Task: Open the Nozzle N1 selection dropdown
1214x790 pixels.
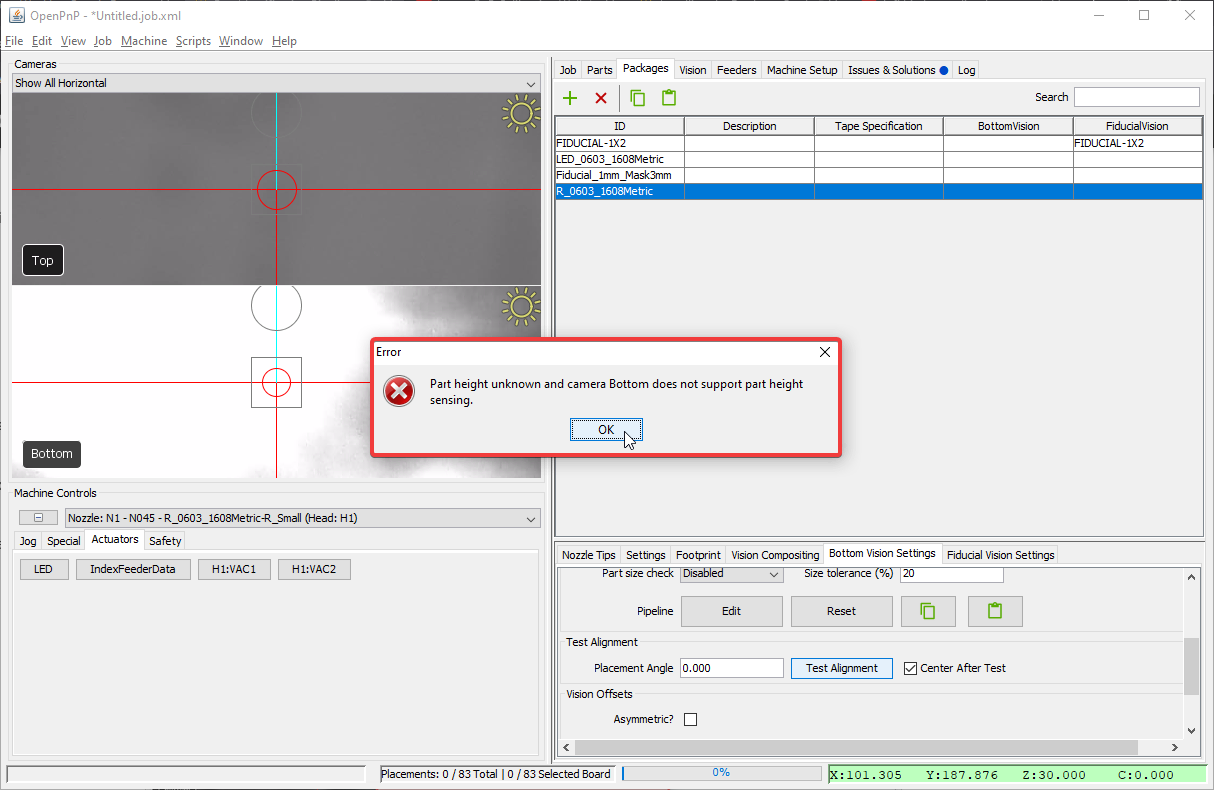Action: (302, 518)
